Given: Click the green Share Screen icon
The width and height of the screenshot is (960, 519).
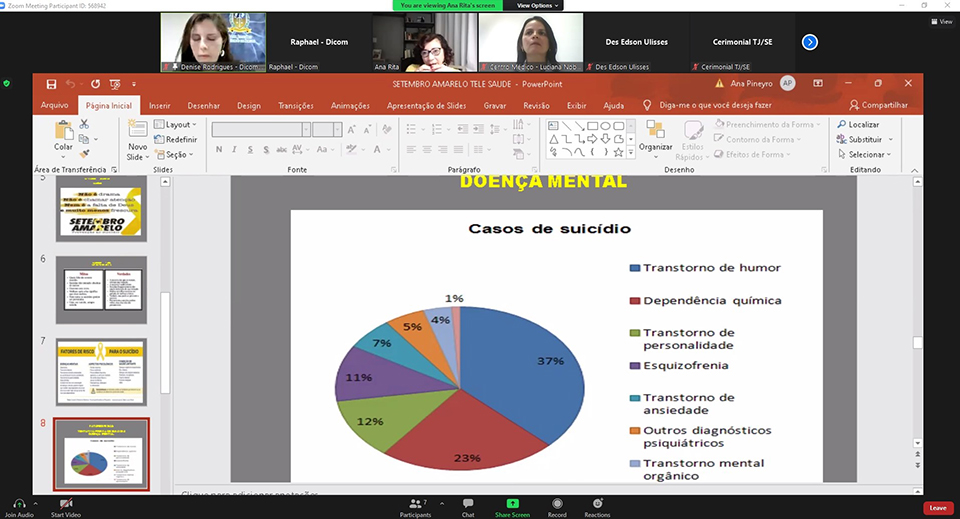Looking at the screenshot, I should point(512,503).
